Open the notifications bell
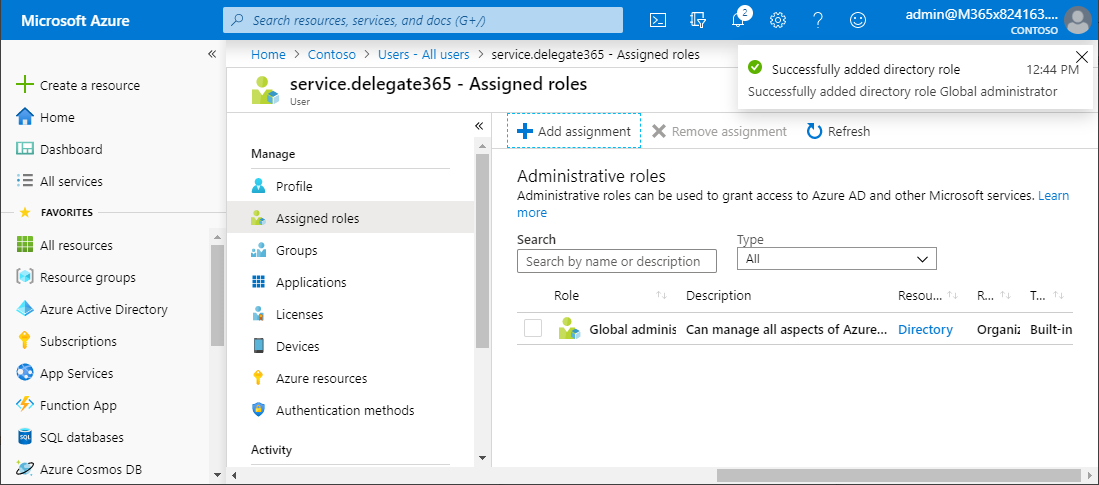This screenshot has height=485, width=1099. point(739,20)
